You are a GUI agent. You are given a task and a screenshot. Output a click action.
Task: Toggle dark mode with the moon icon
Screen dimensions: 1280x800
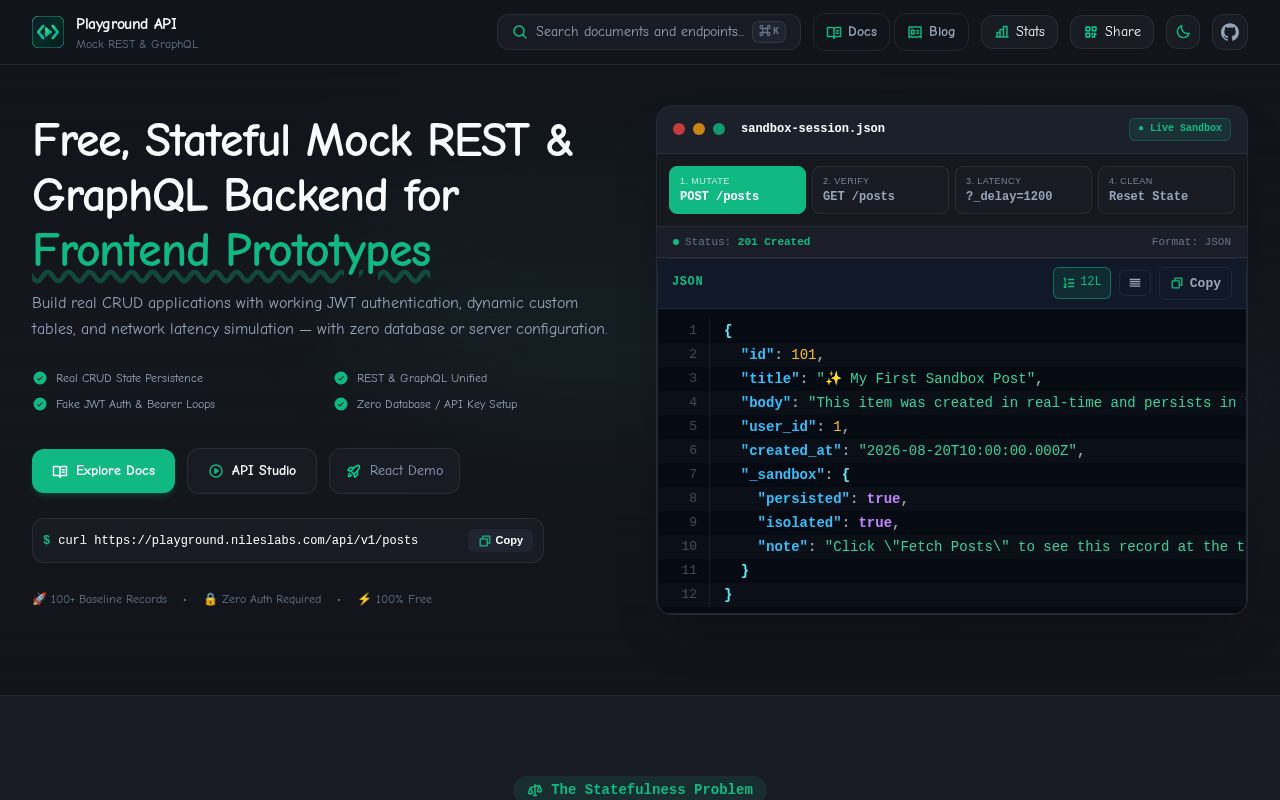tap(1183, 32)
